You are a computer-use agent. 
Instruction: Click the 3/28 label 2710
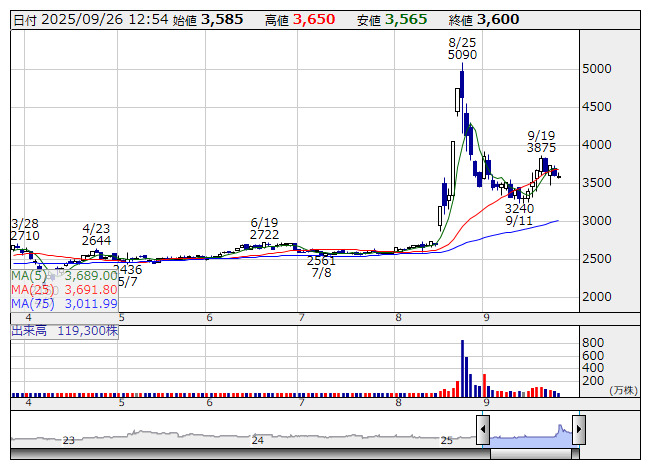pos(25,235)
